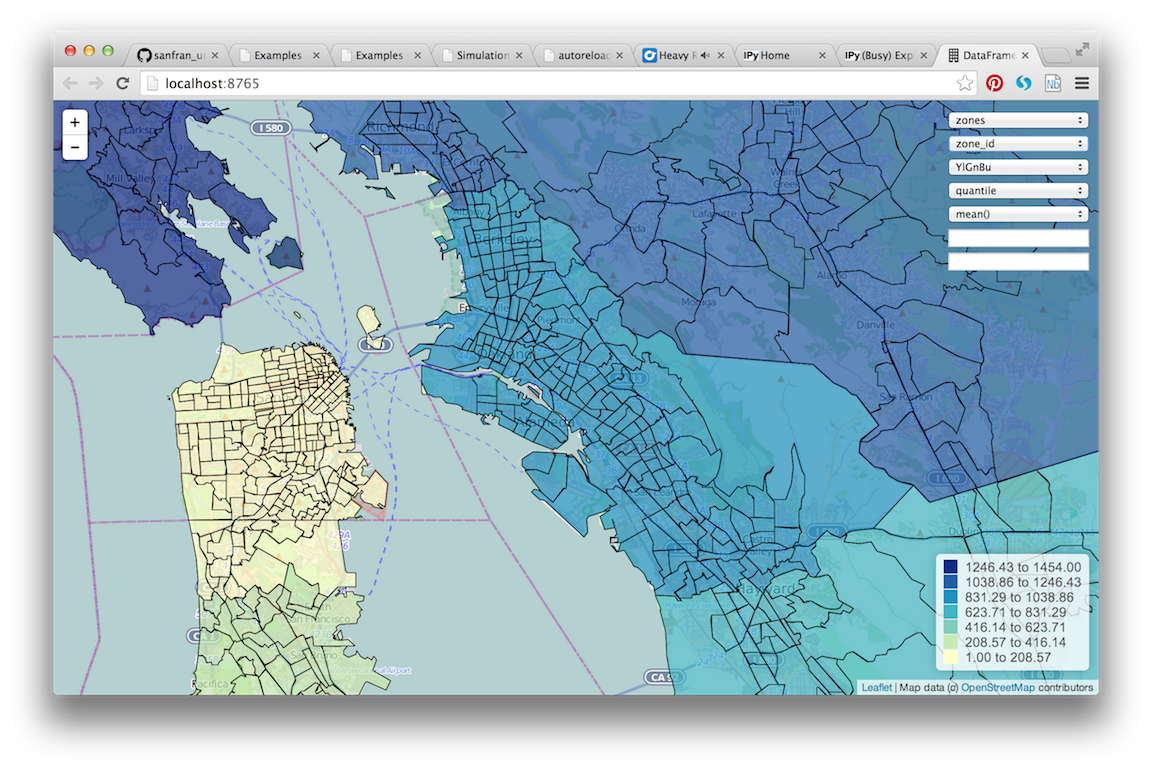Zoom in on the map

pos(74,121)
